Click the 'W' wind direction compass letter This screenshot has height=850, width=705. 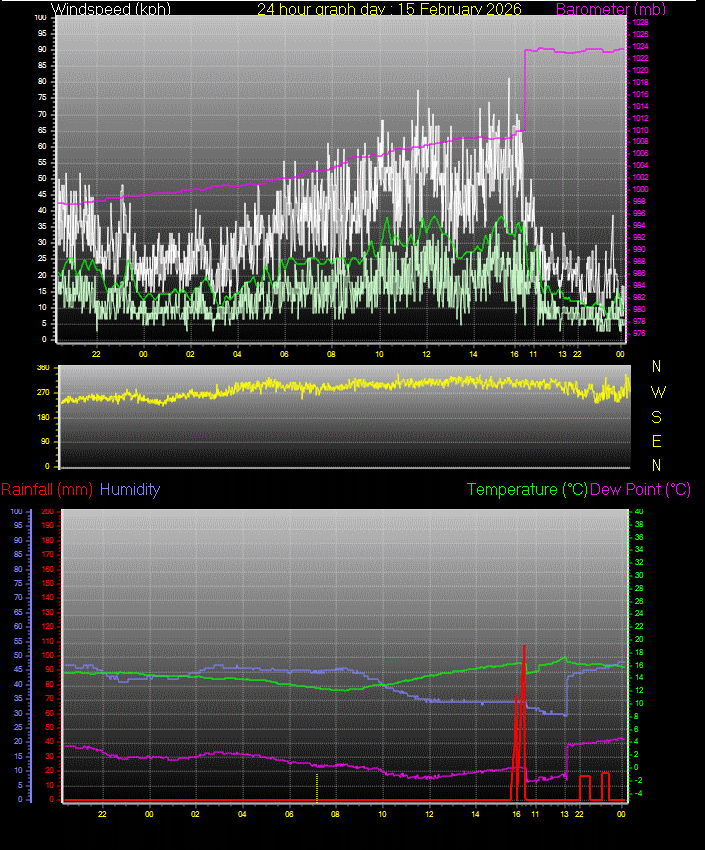(x=658, y=392)
